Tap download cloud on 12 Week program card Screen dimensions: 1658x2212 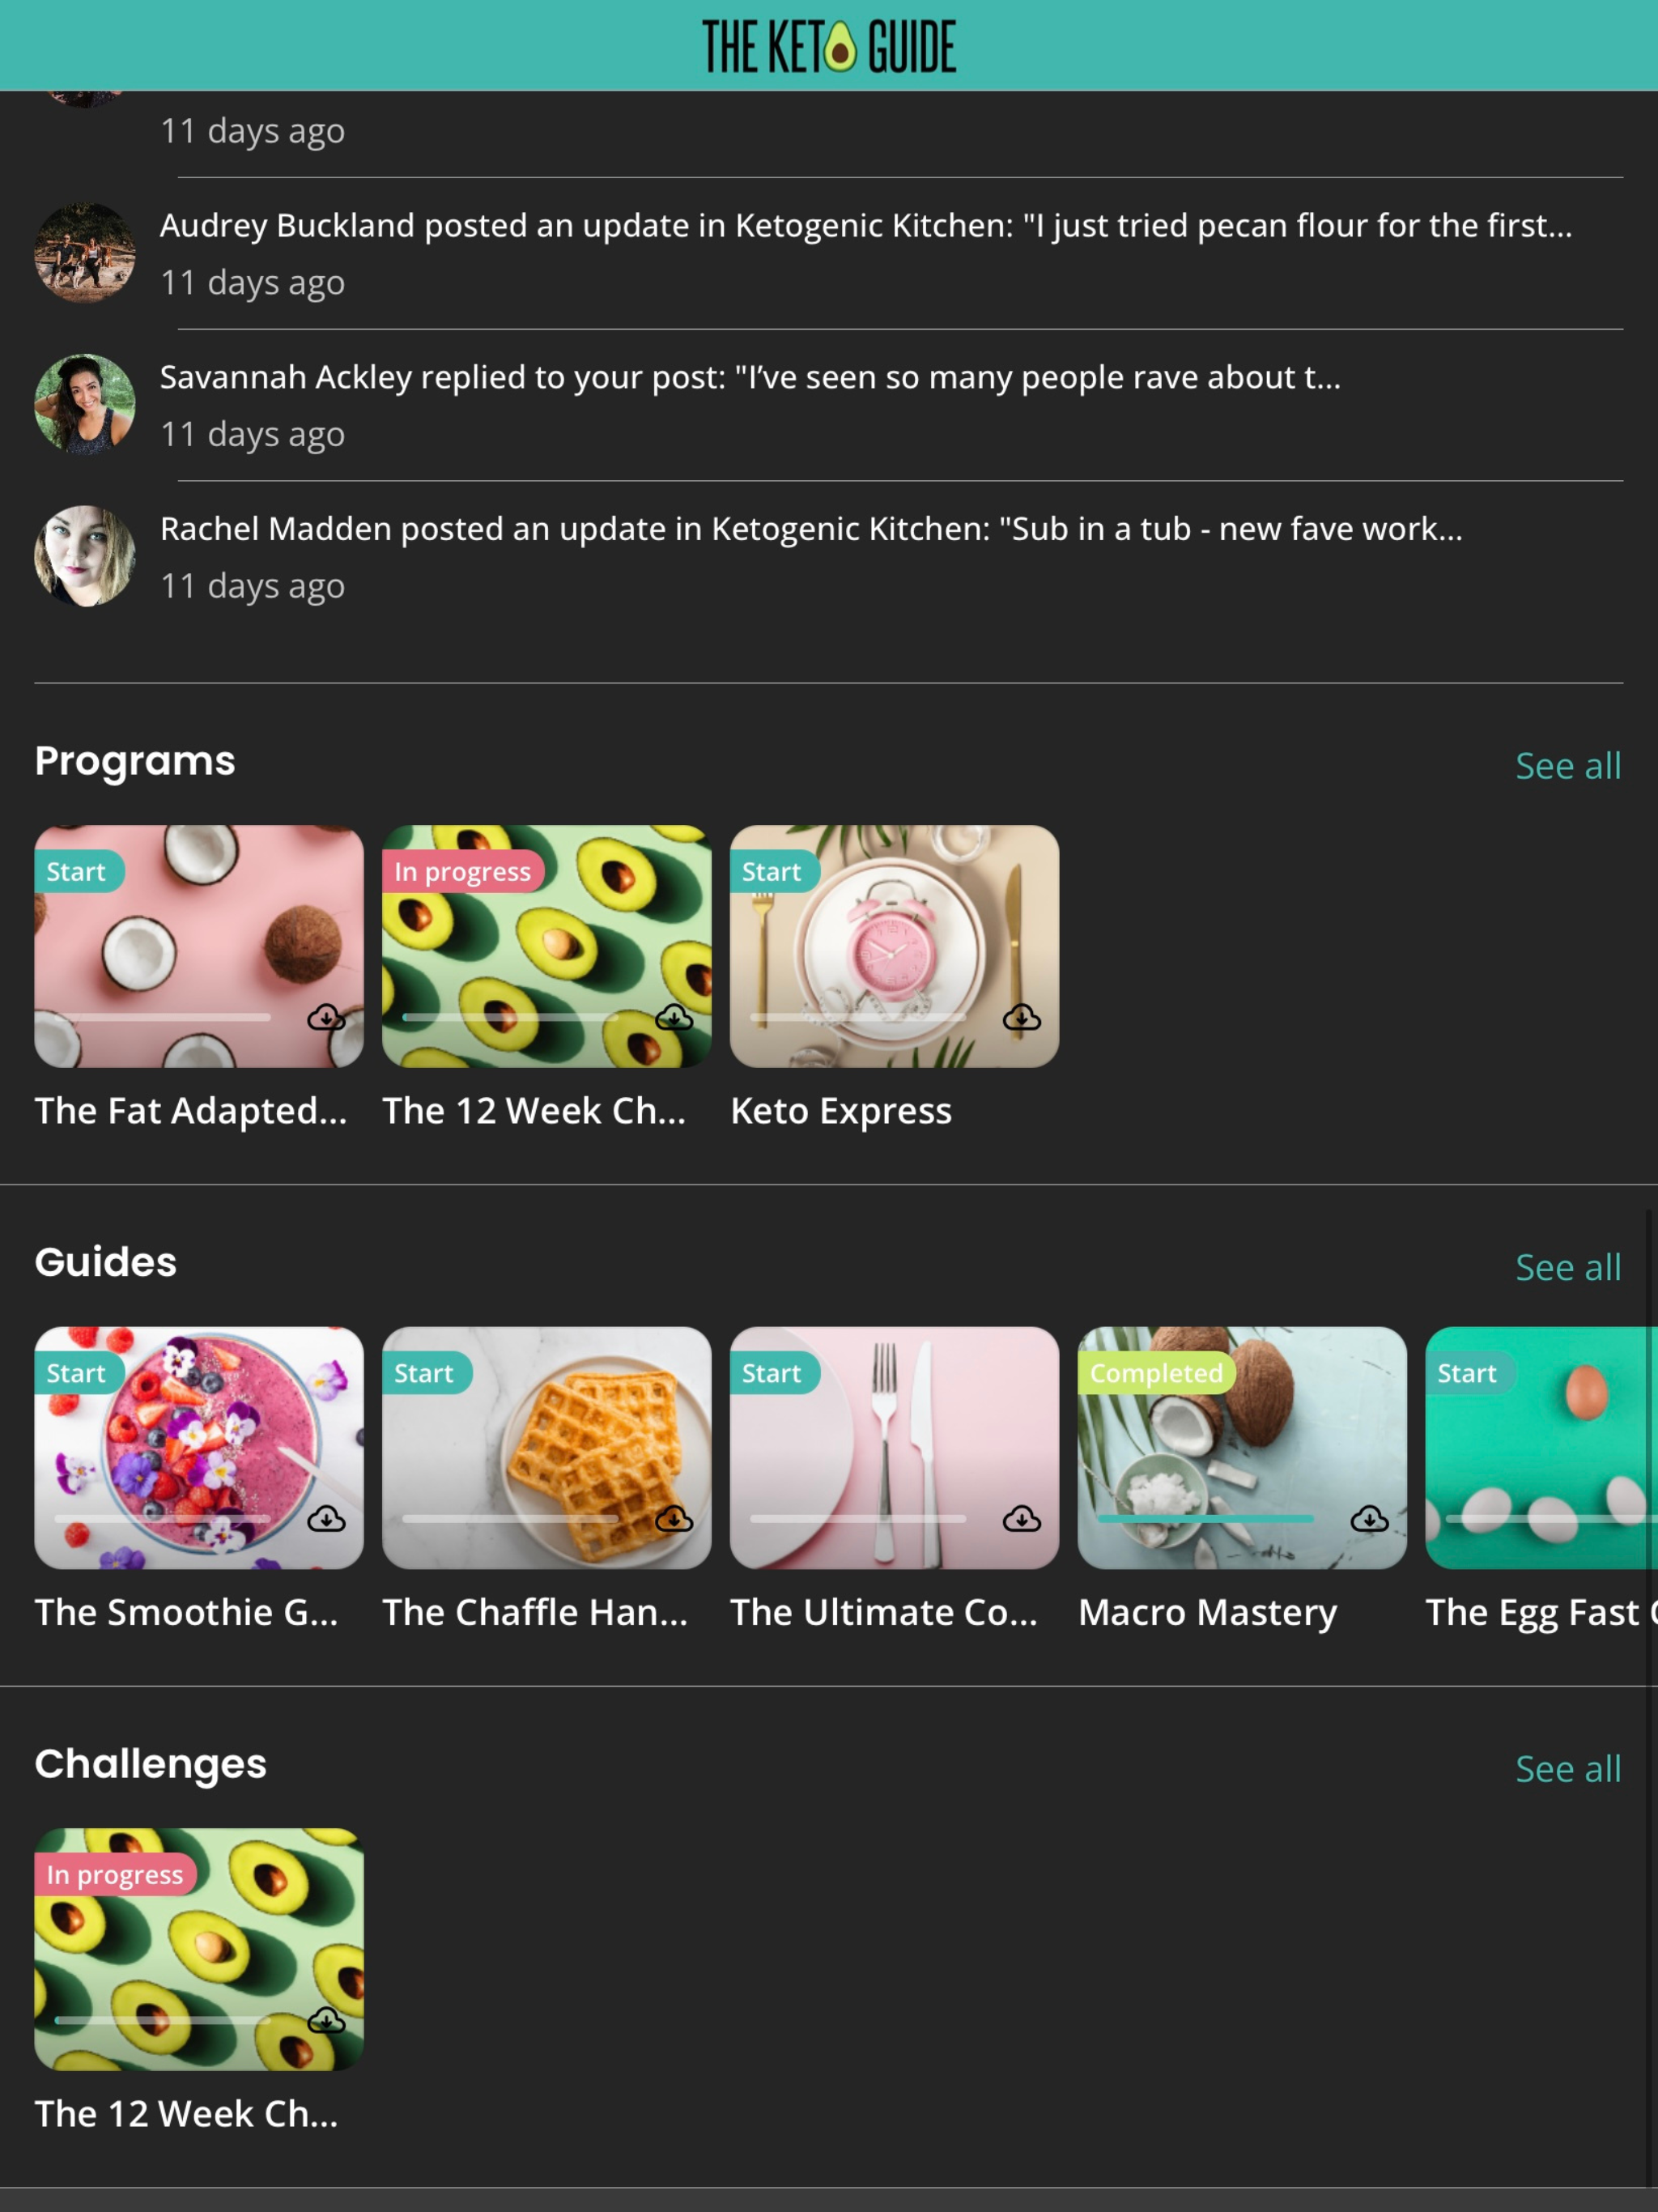point(674,1017)
